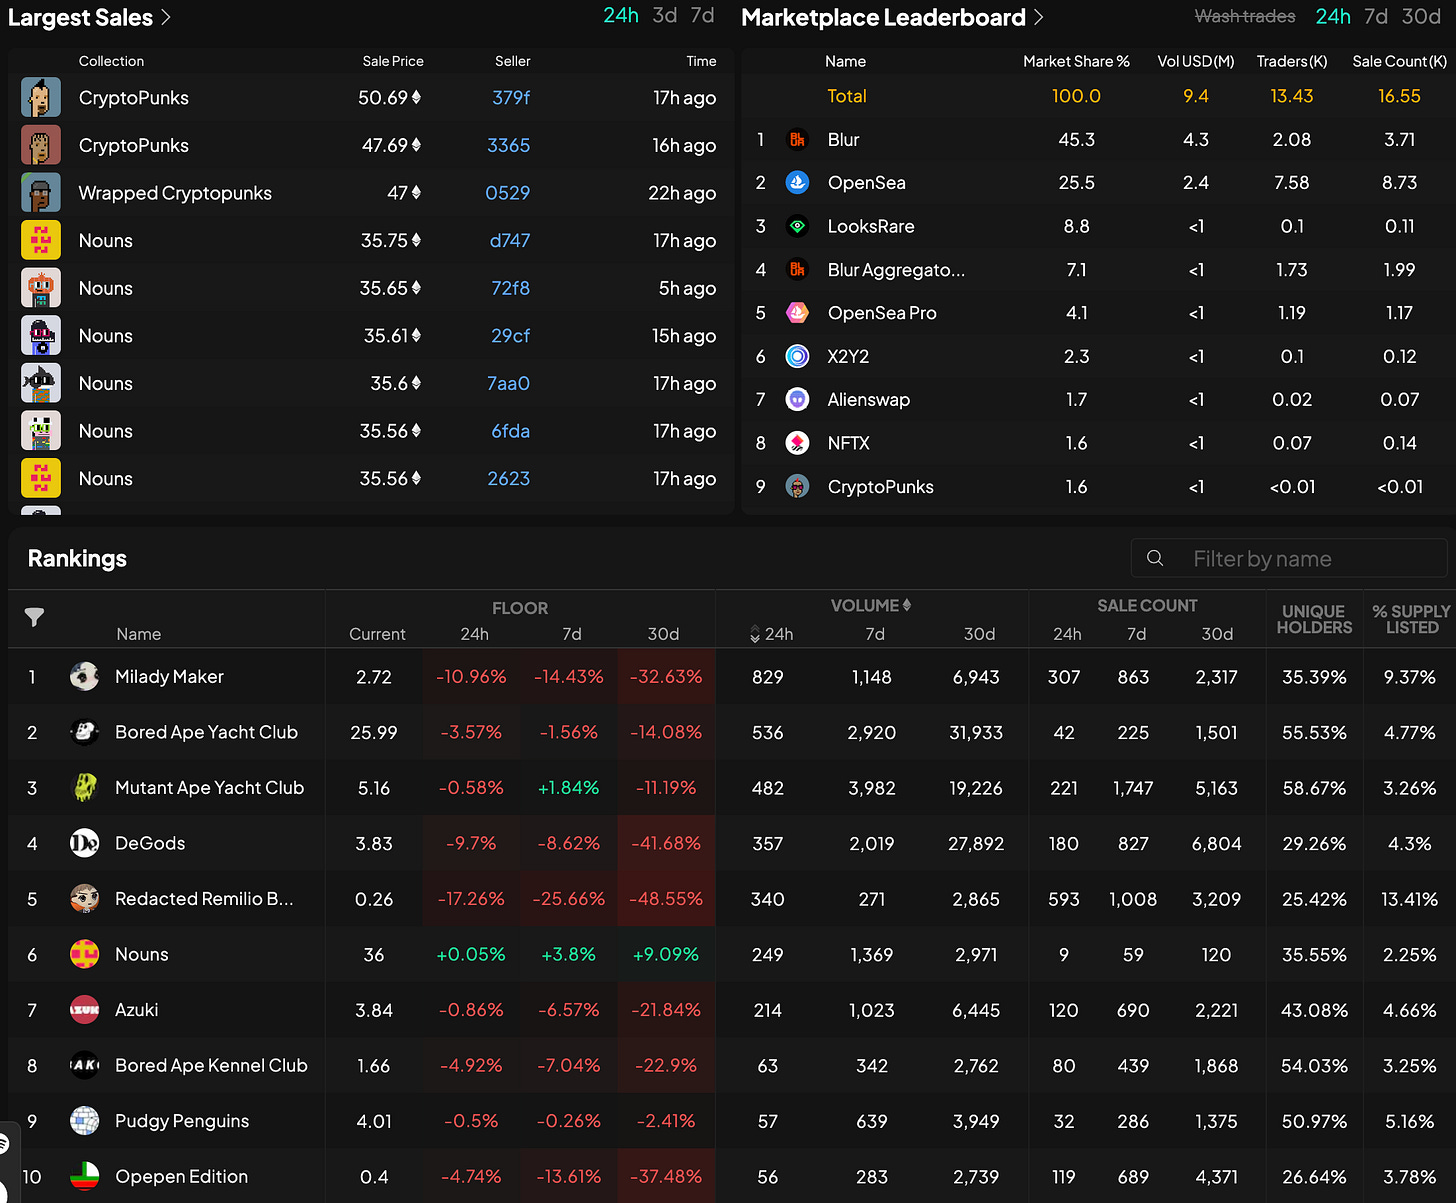Click the Blur Aggregator logo icon
The width and height of the screenshot is (1456, 1203).
797,270
